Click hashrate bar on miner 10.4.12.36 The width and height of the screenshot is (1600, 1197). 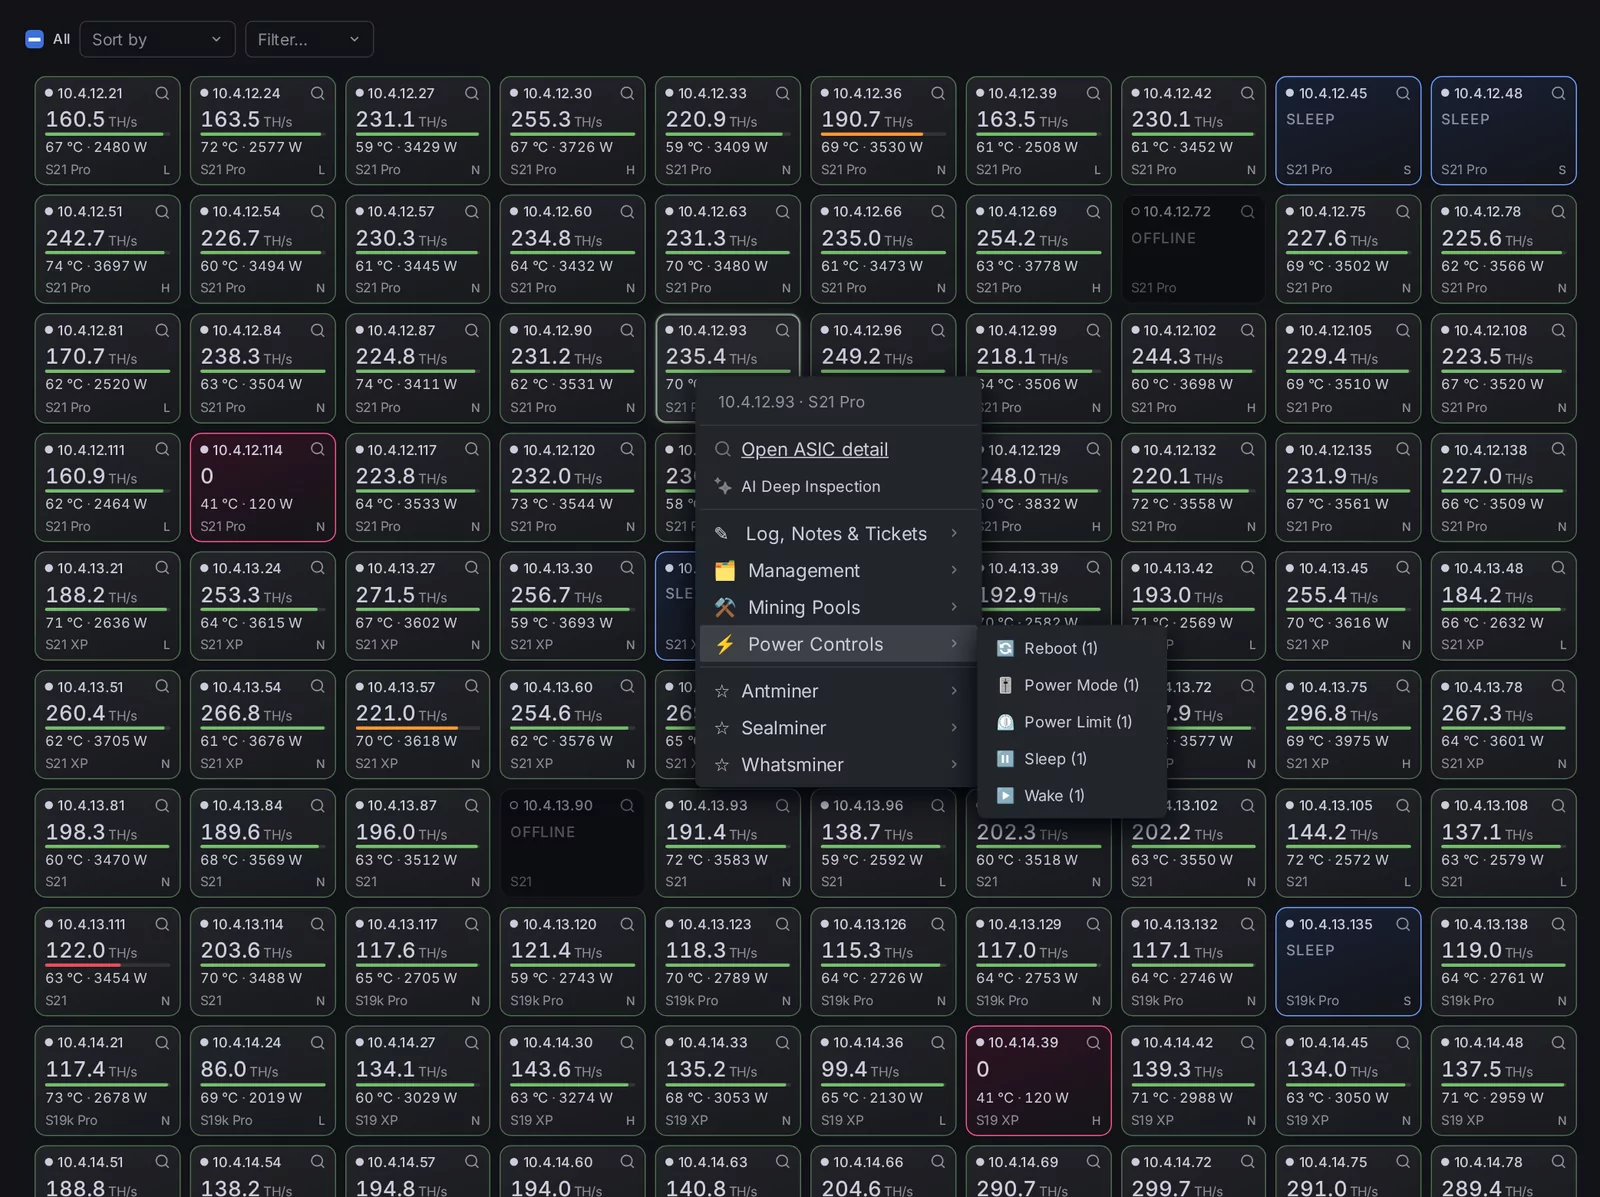click(883, 134)
